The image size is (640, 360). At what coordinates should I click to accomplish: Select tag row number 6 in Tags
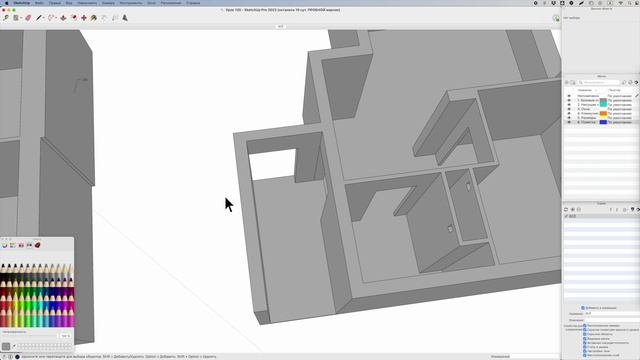(x=601, y=122)
